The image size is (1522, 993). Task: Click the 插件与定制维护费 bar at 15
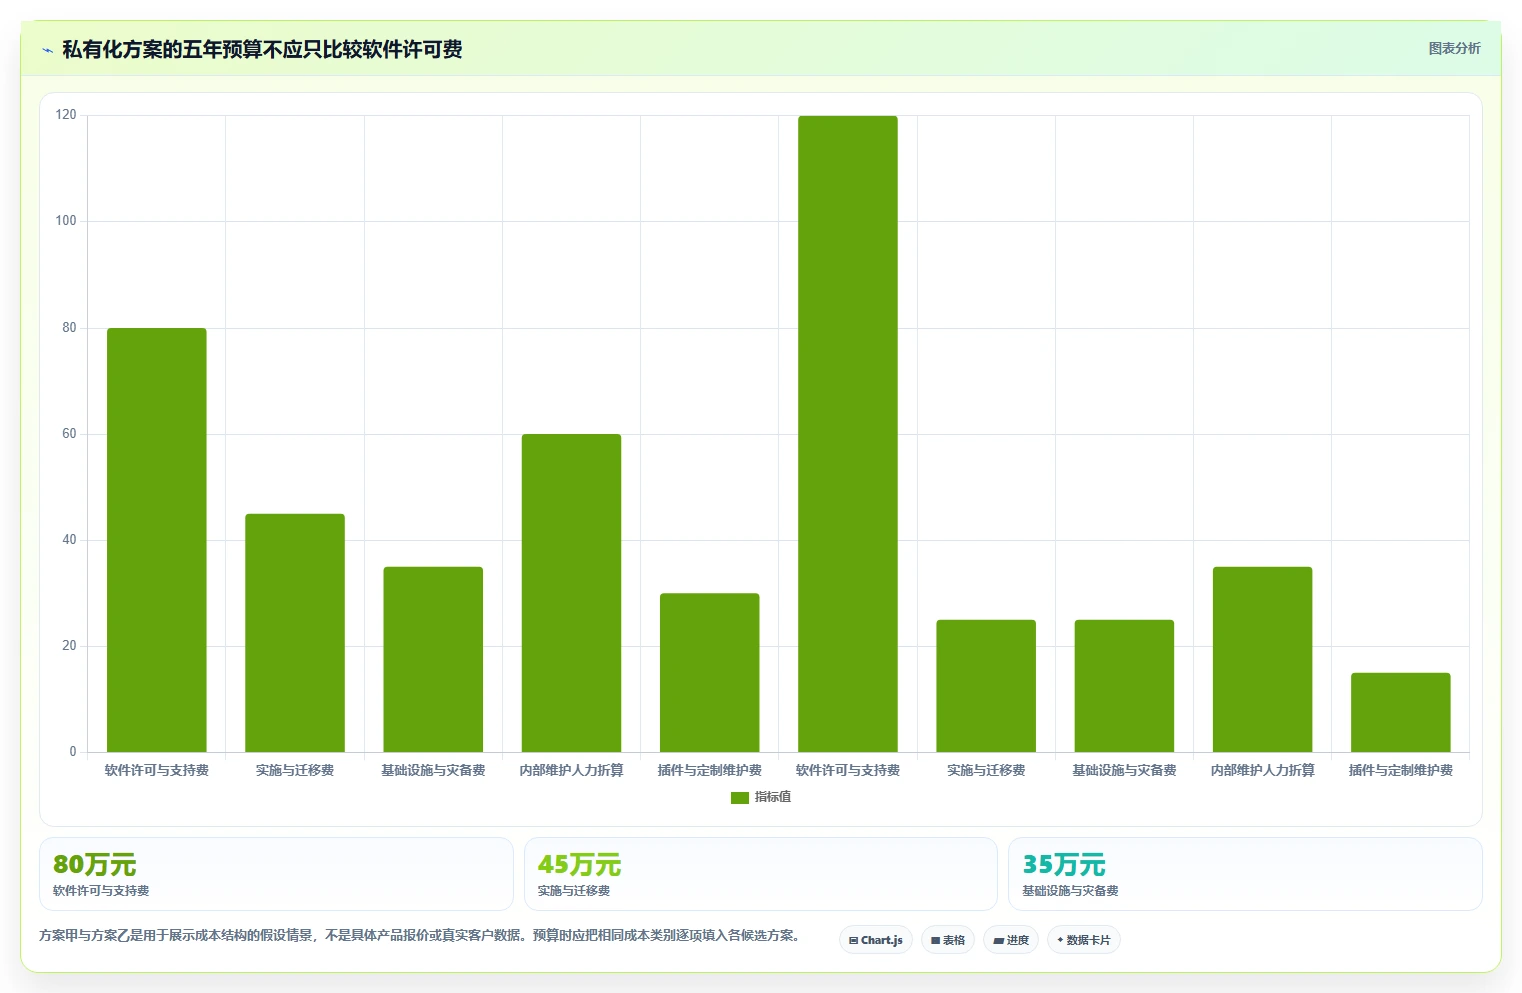[x=1401, y=712]
